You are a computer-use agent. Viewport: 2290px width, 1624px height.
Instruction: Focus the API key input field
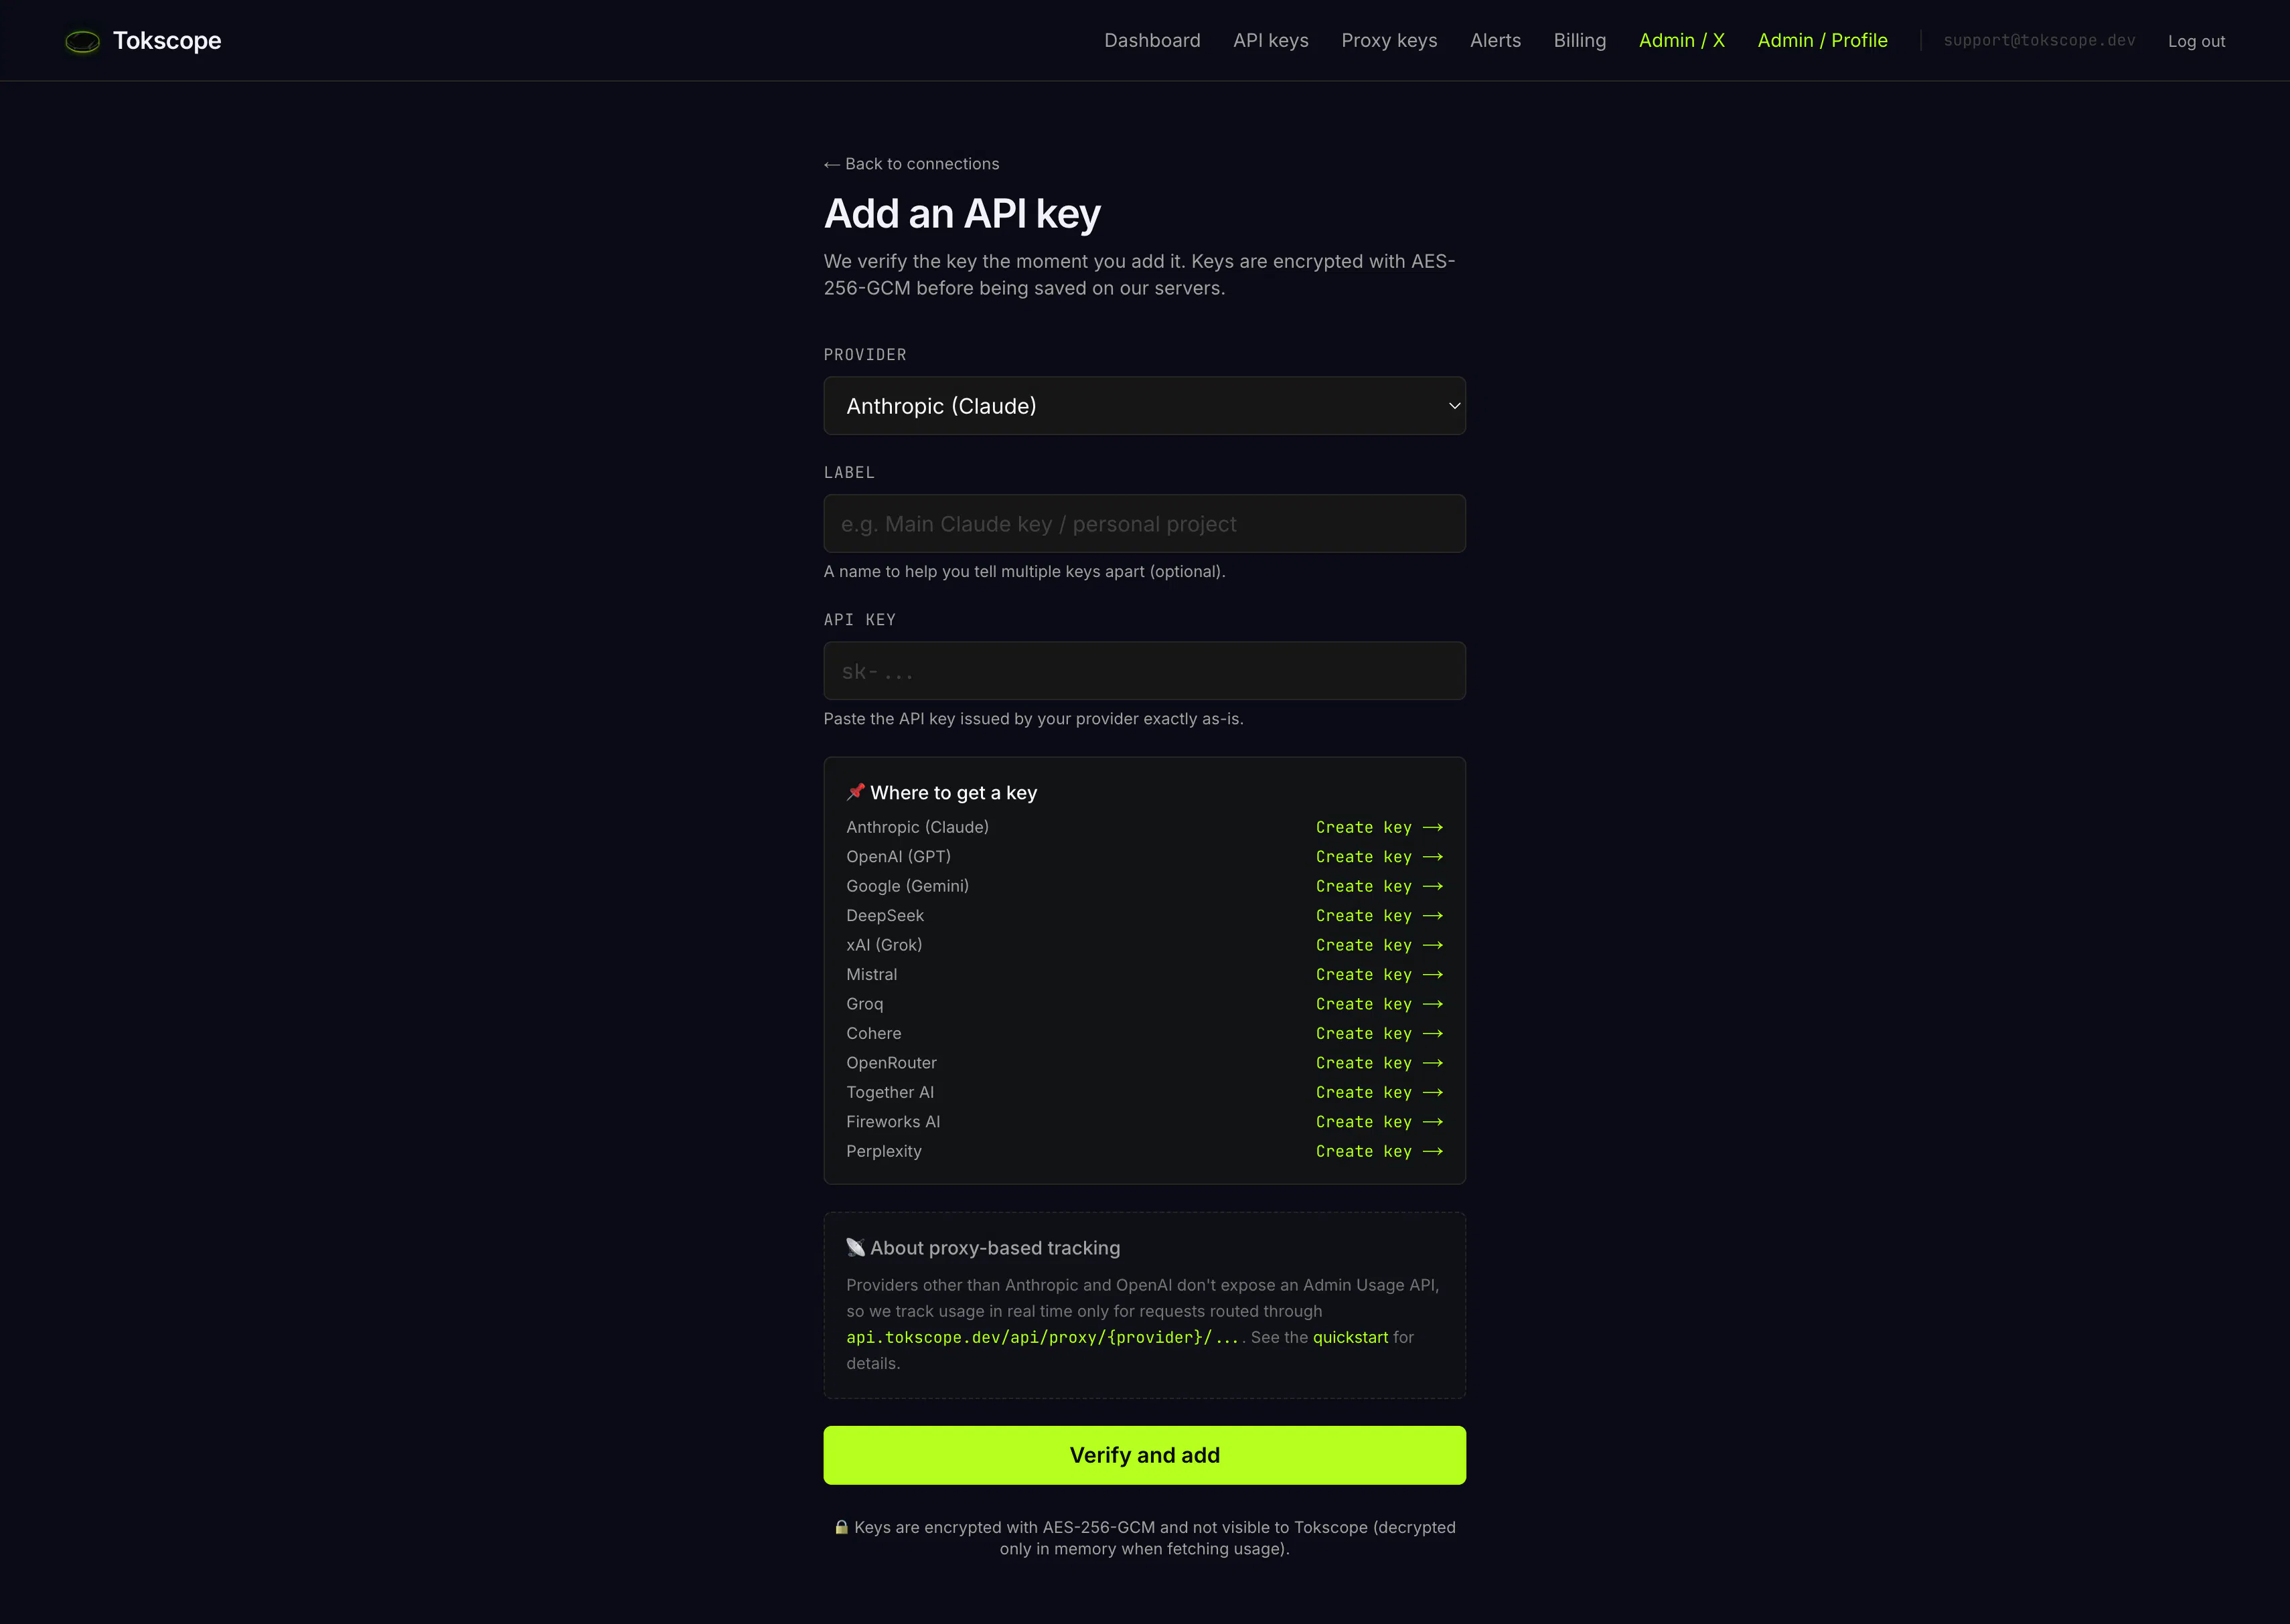pyautogui.click(x=1144, y=671)
